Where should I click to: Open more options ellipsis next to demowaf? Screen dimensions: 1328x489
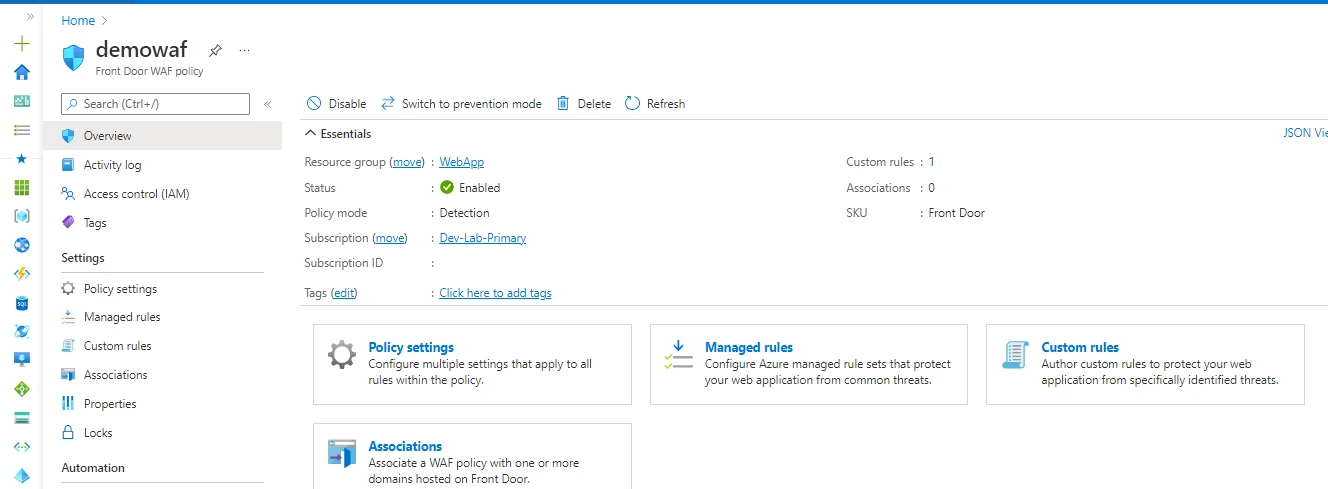click(245, 50)
